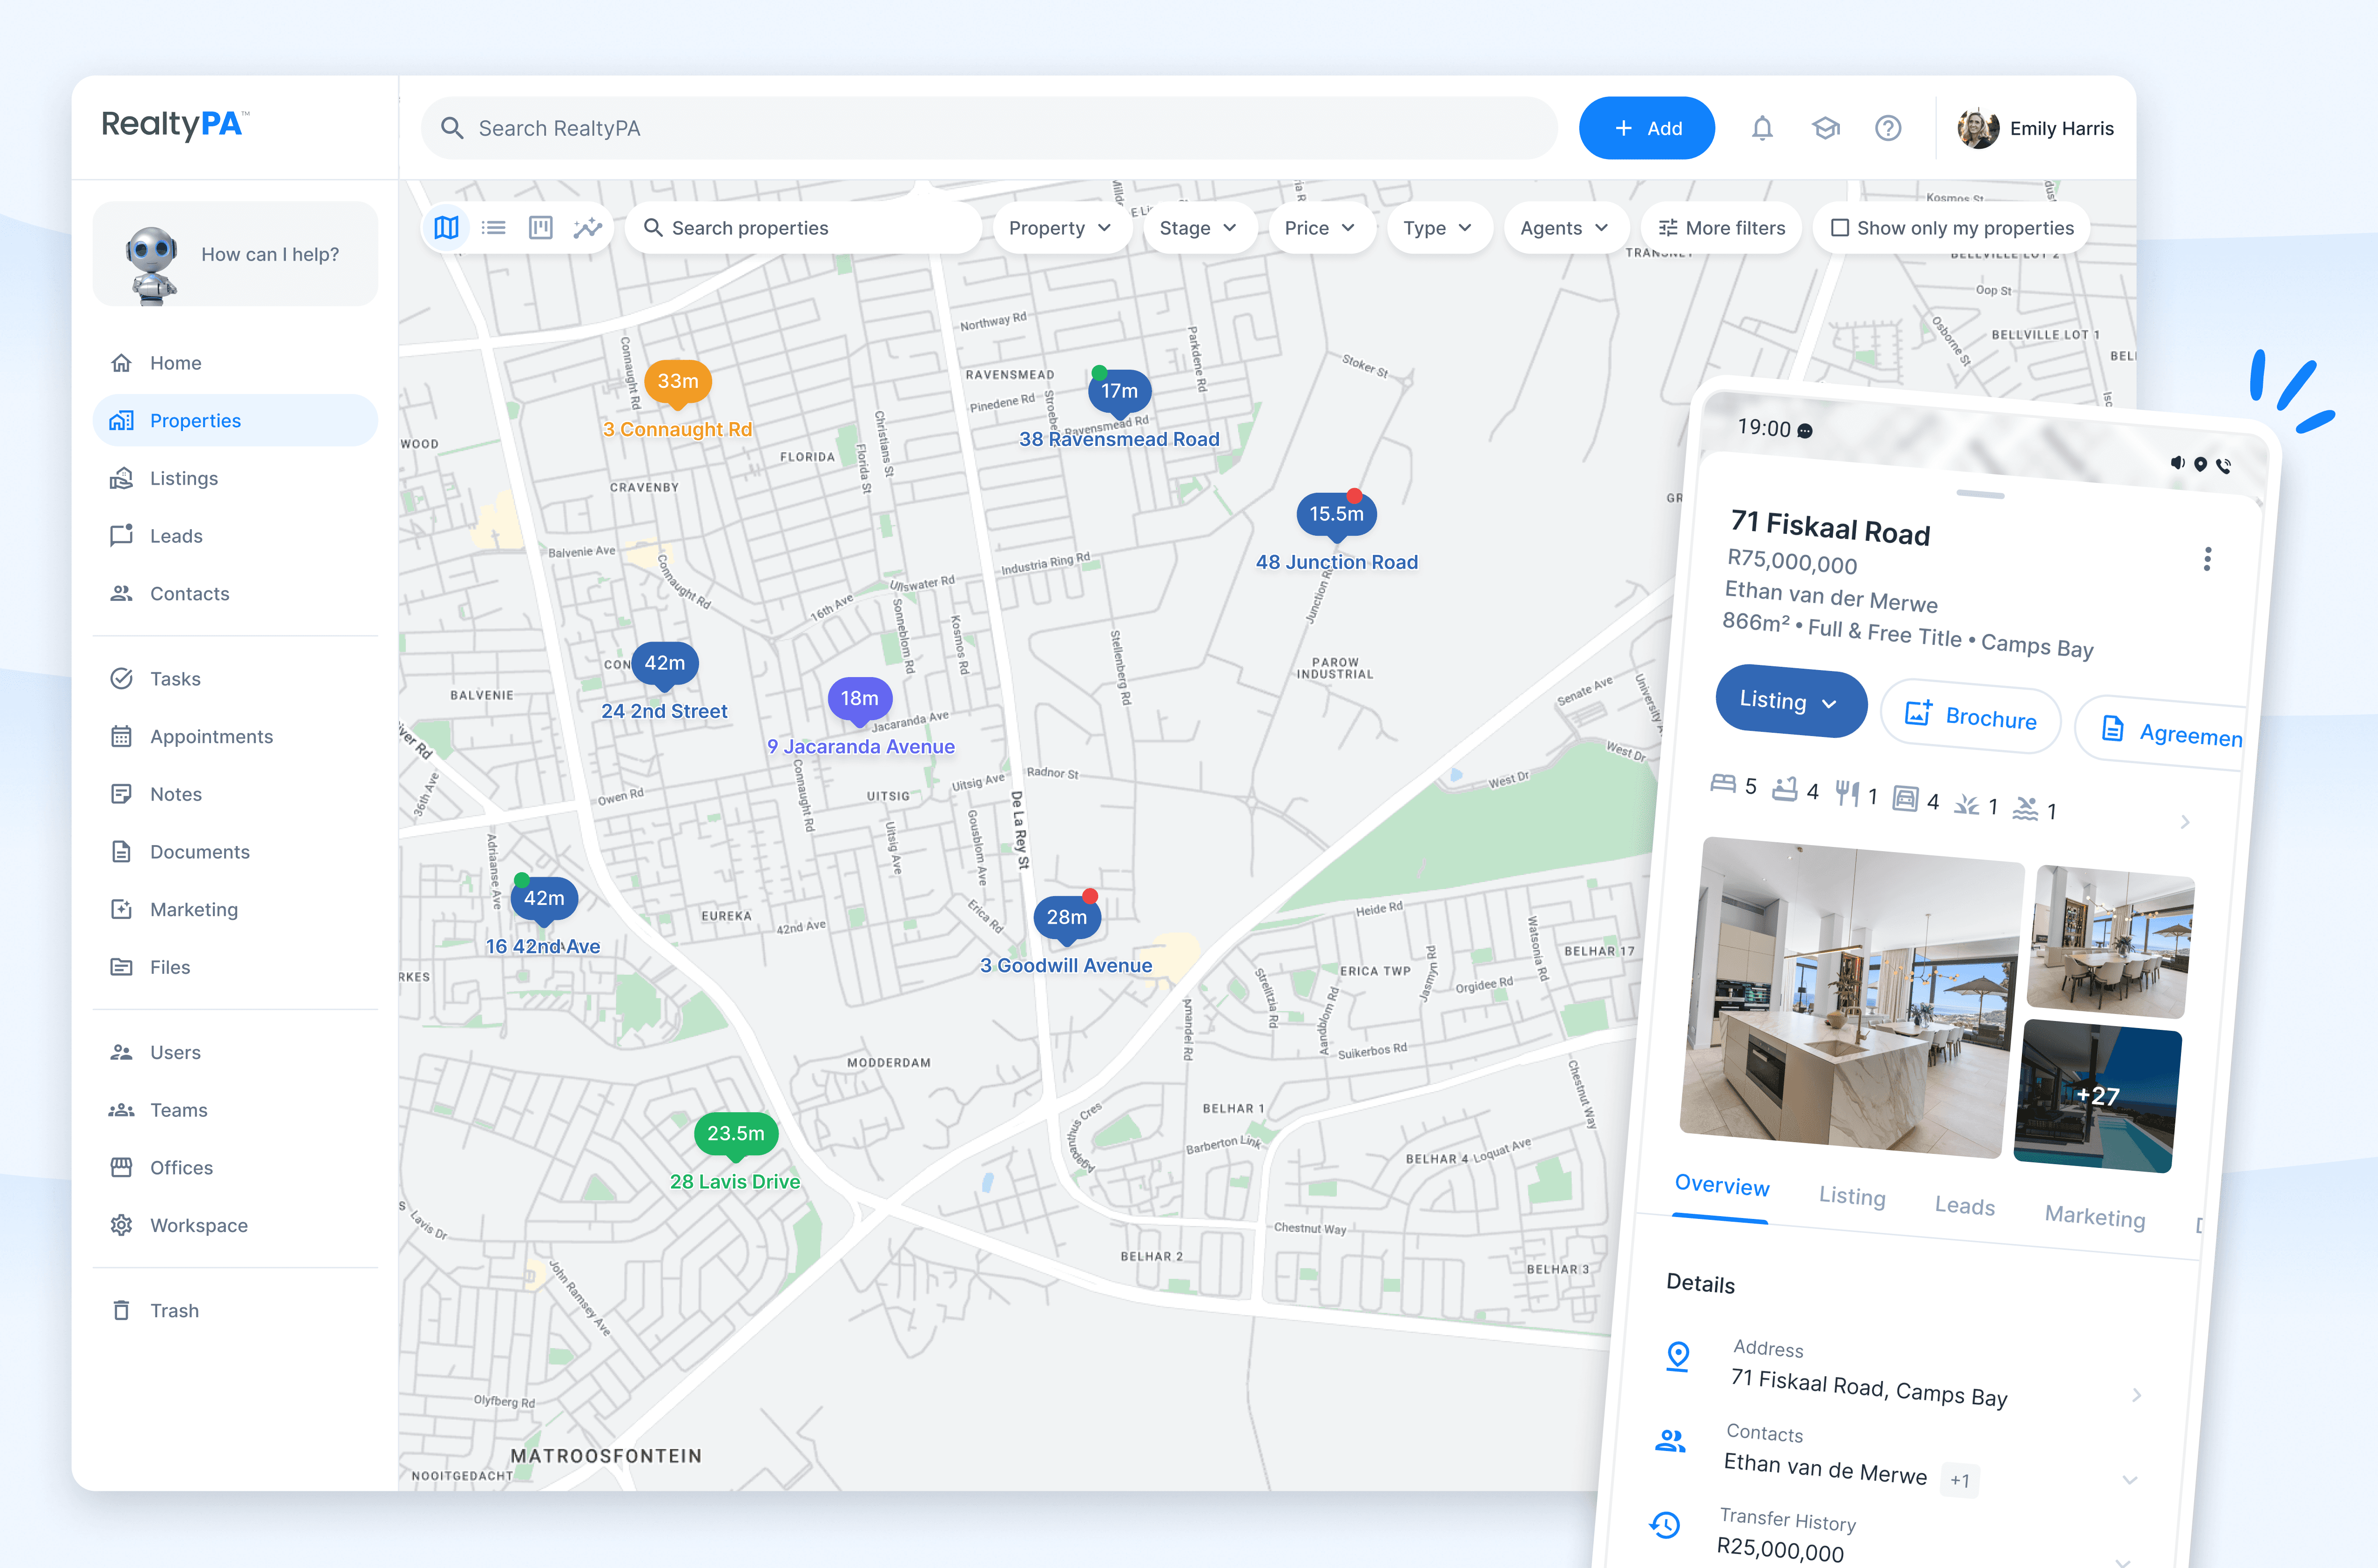Switch to map view icon
2378x1568 pixels.
click(x=446, y=228)
